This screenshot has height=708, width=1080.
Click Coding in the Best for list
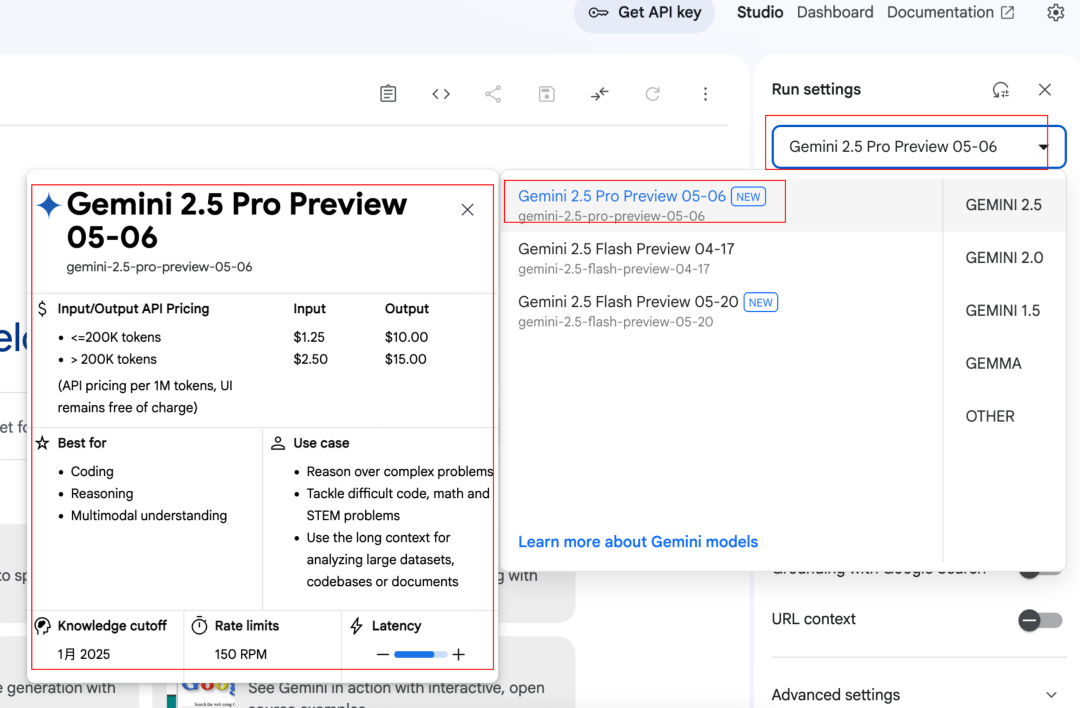click(x=92, y=471)
